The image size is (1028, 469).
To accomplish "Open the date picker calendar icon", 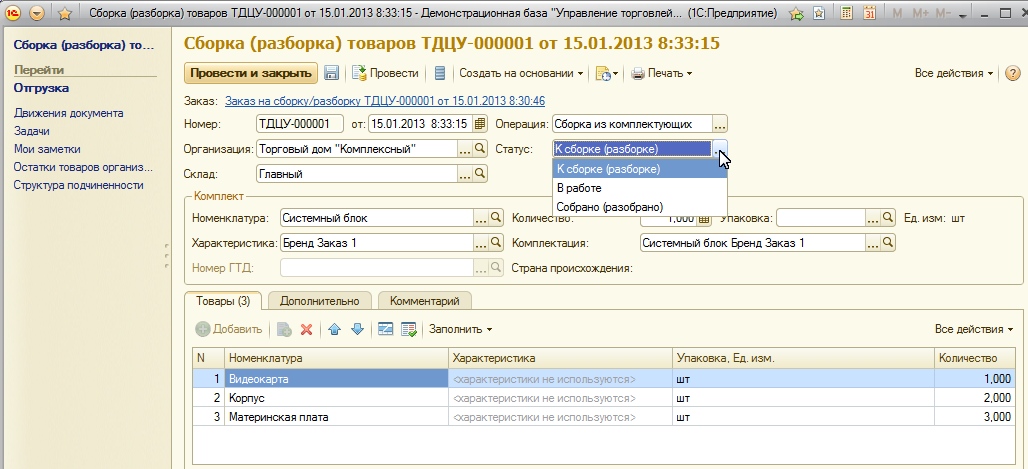I will [x=480, y=124].
